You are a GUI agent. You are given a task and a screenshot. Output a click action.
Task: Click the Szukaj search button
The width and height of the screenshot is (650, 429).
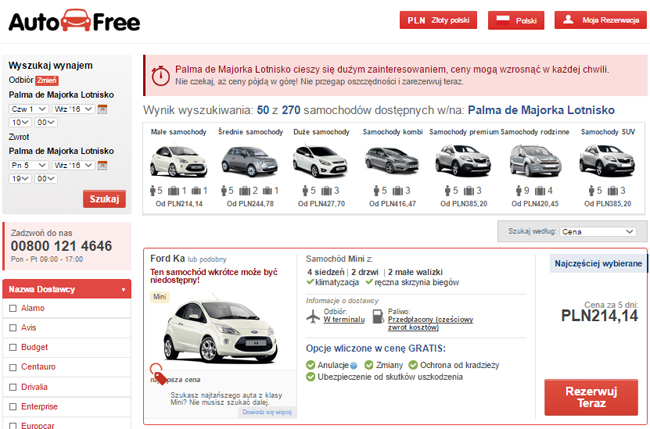(x=104, y=199)
